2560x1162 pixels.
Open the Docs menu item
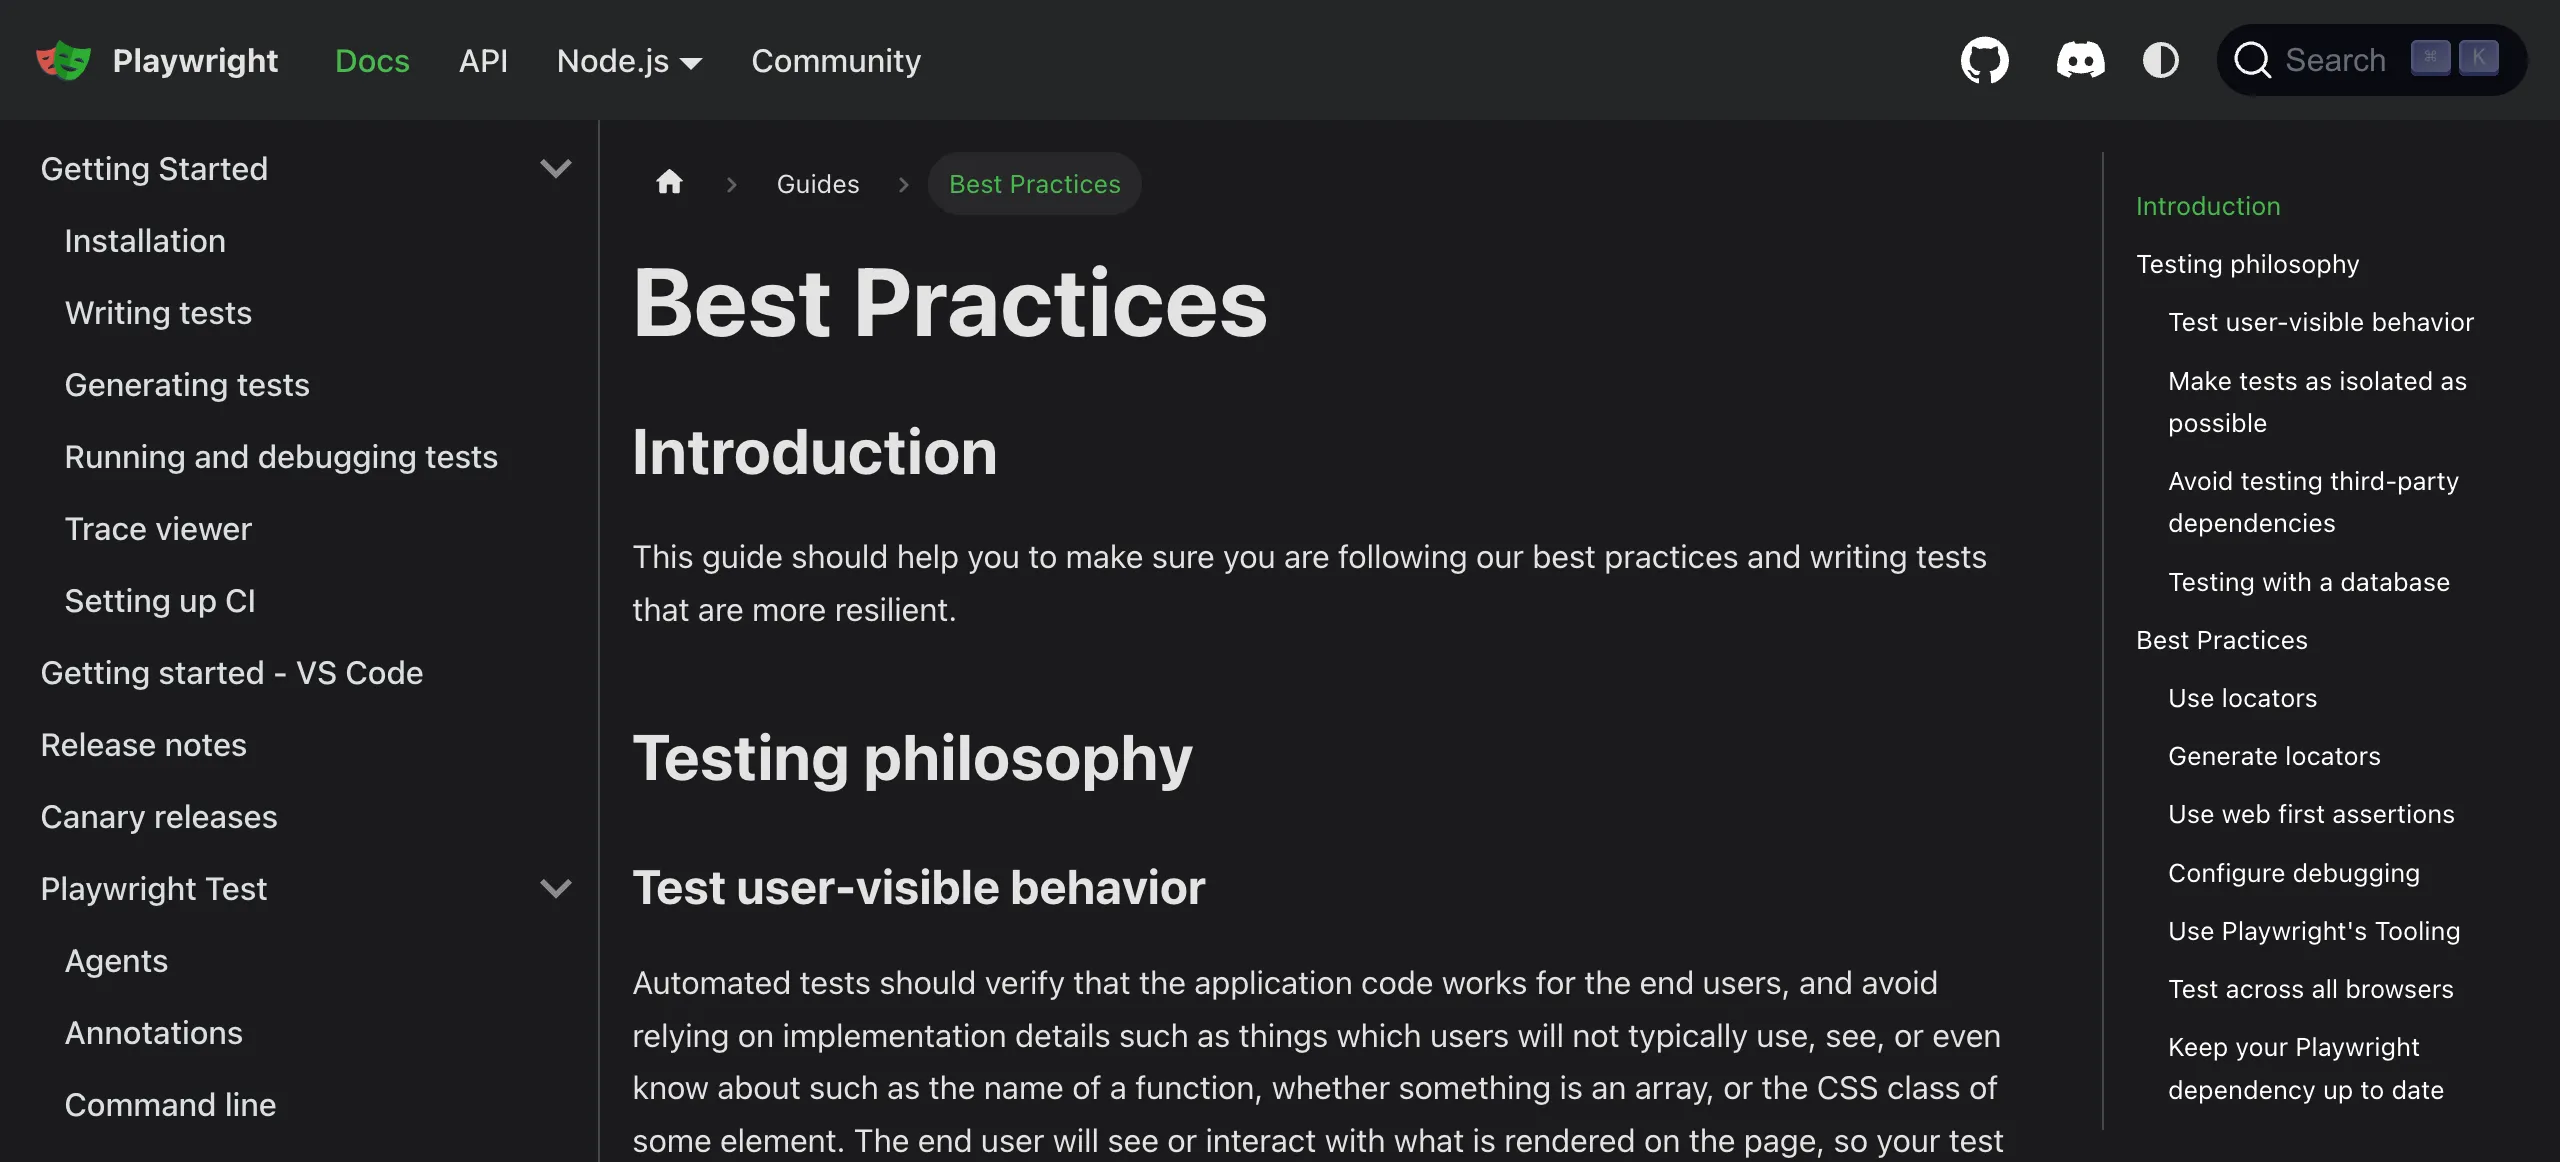[372, 61]
